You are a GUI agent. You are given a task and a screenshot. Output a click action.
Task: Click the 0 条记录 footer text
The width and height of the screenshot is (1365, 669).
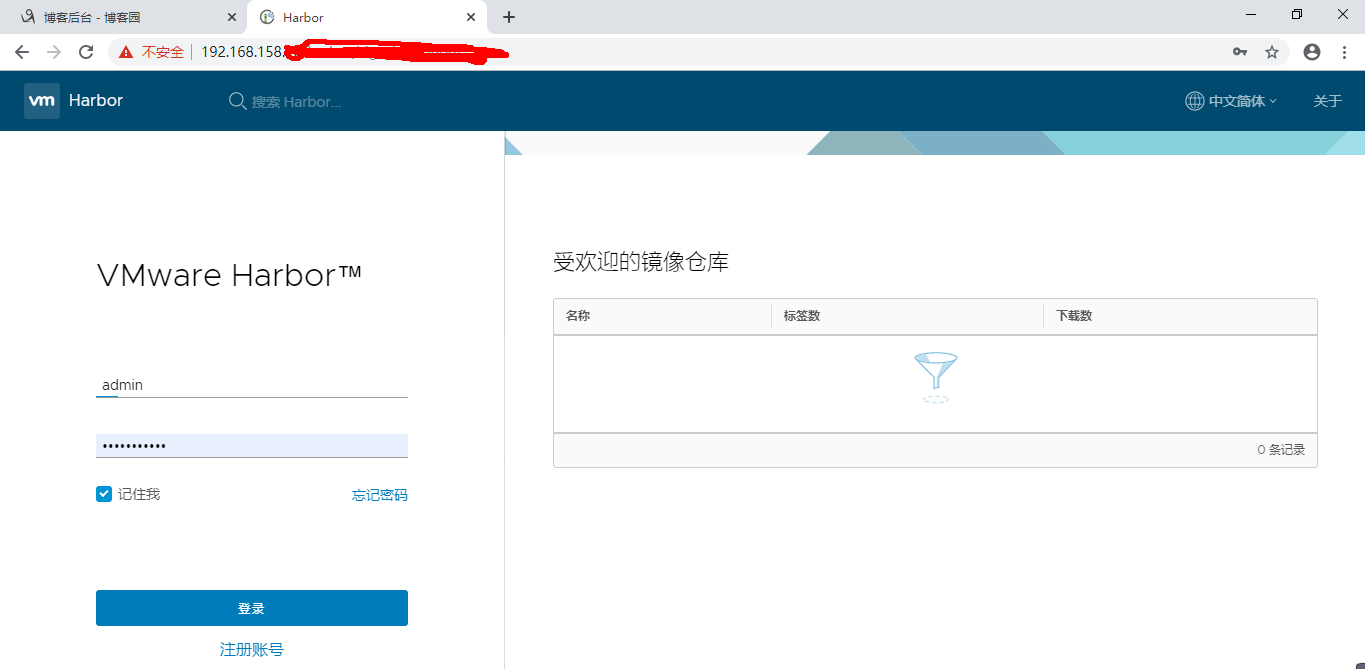pos(1281,450)
